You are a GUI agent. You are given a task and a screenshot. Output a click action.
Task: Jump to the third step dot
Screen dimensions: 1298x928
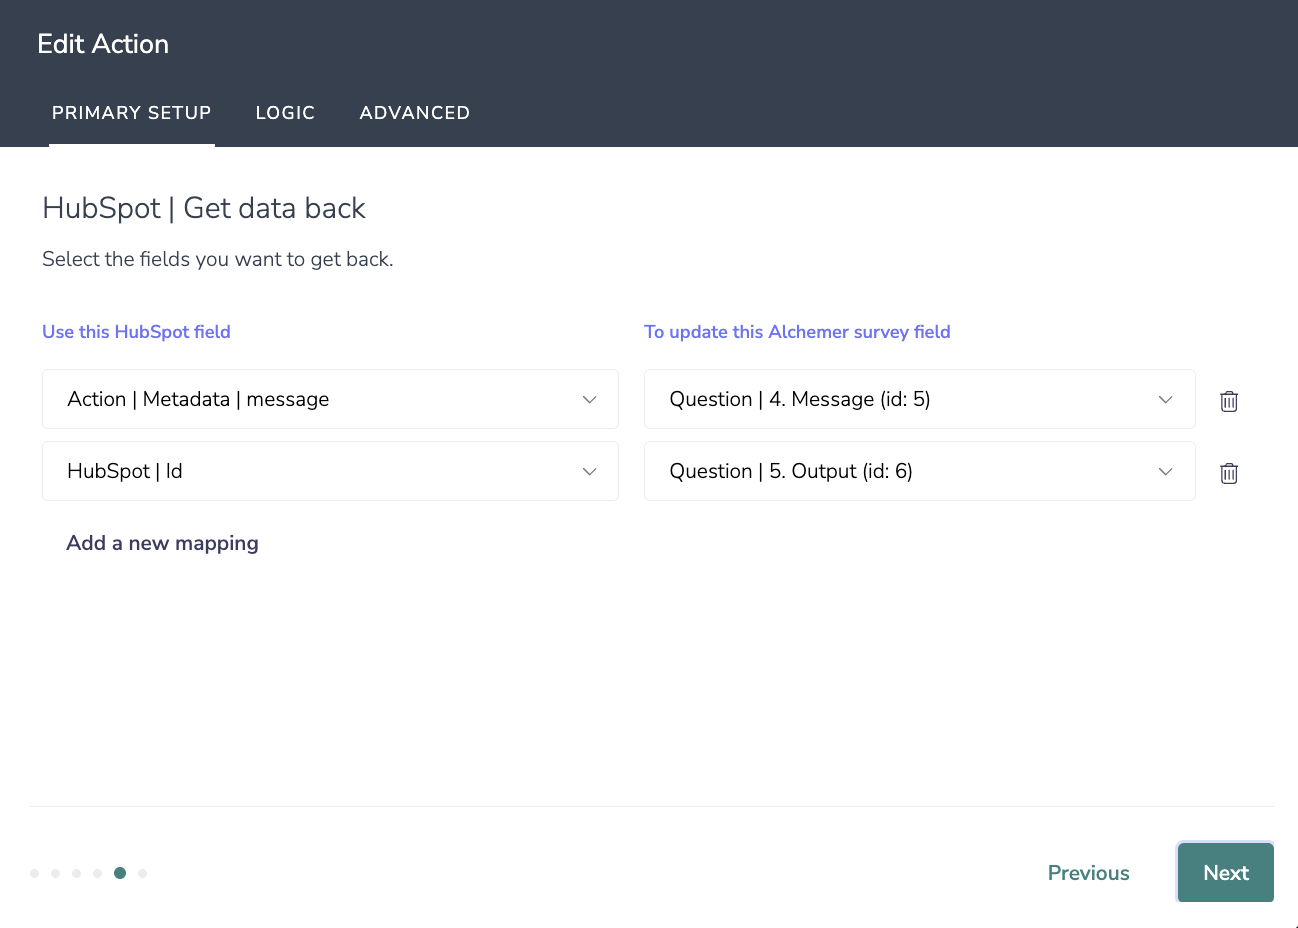77,873
